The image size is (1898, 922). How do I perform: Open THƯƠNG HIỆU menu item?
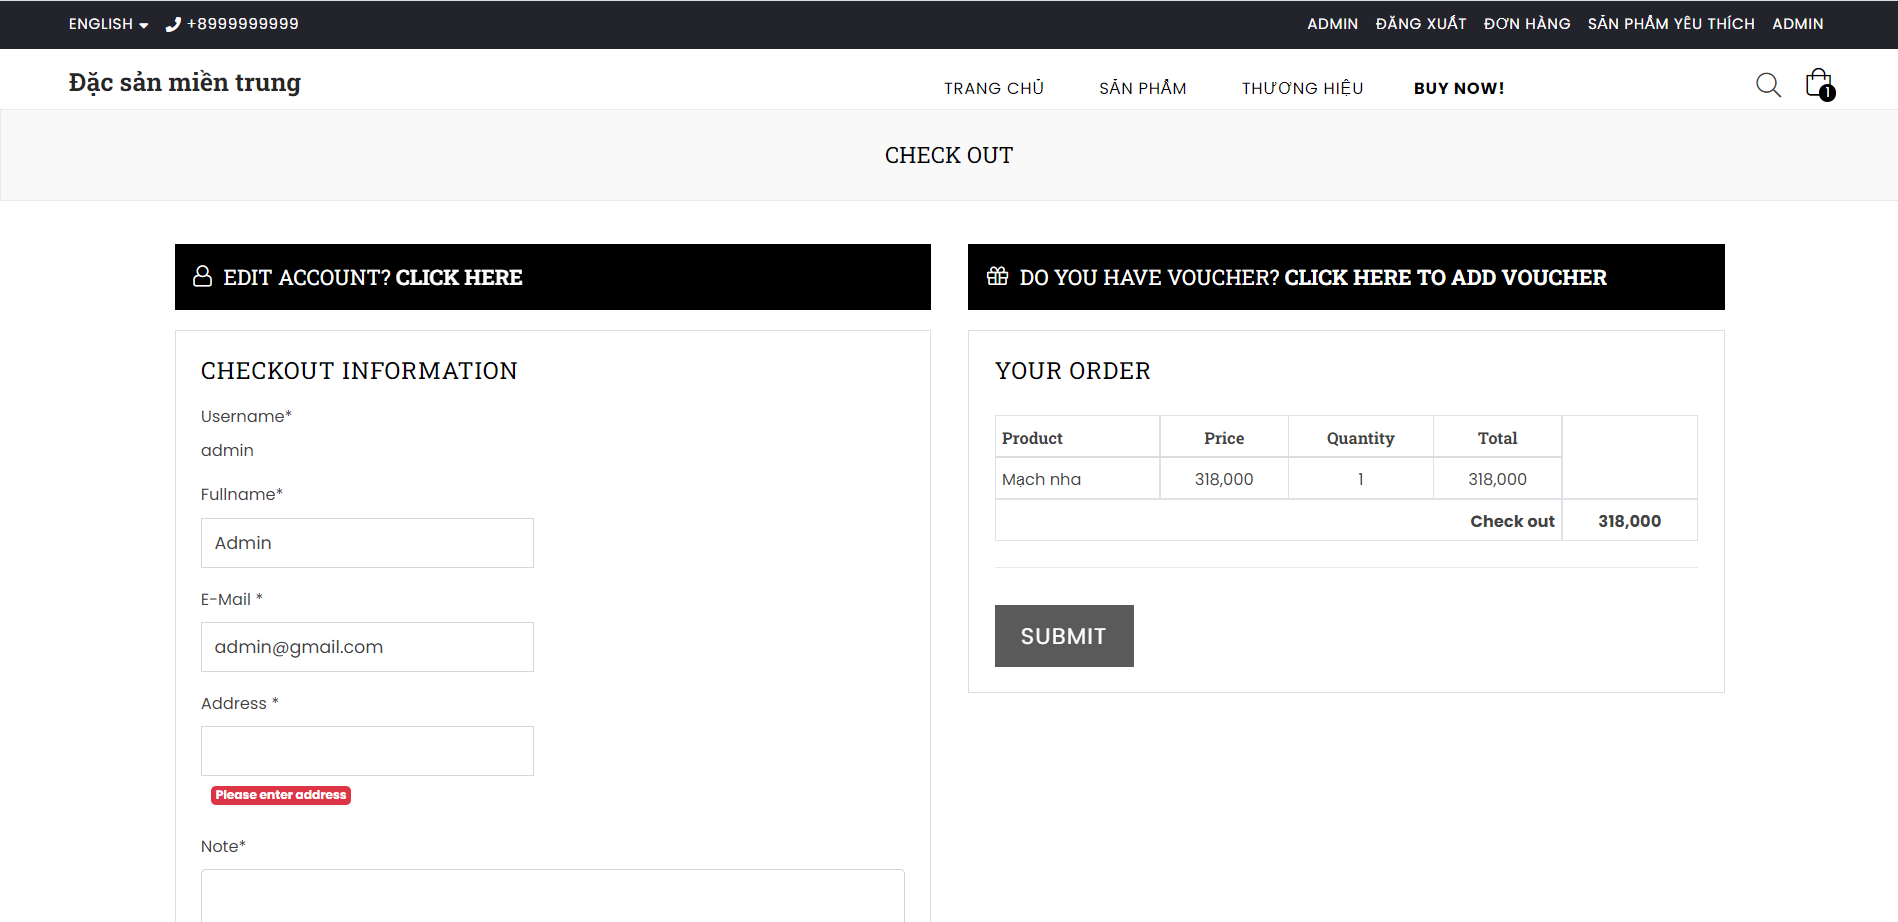1302,88
